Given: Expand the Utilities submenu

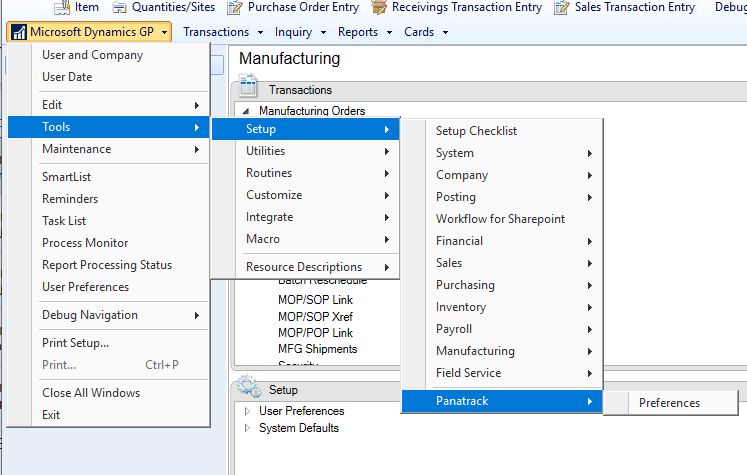Looking at the screenshot, I should (x=305, y=151).
